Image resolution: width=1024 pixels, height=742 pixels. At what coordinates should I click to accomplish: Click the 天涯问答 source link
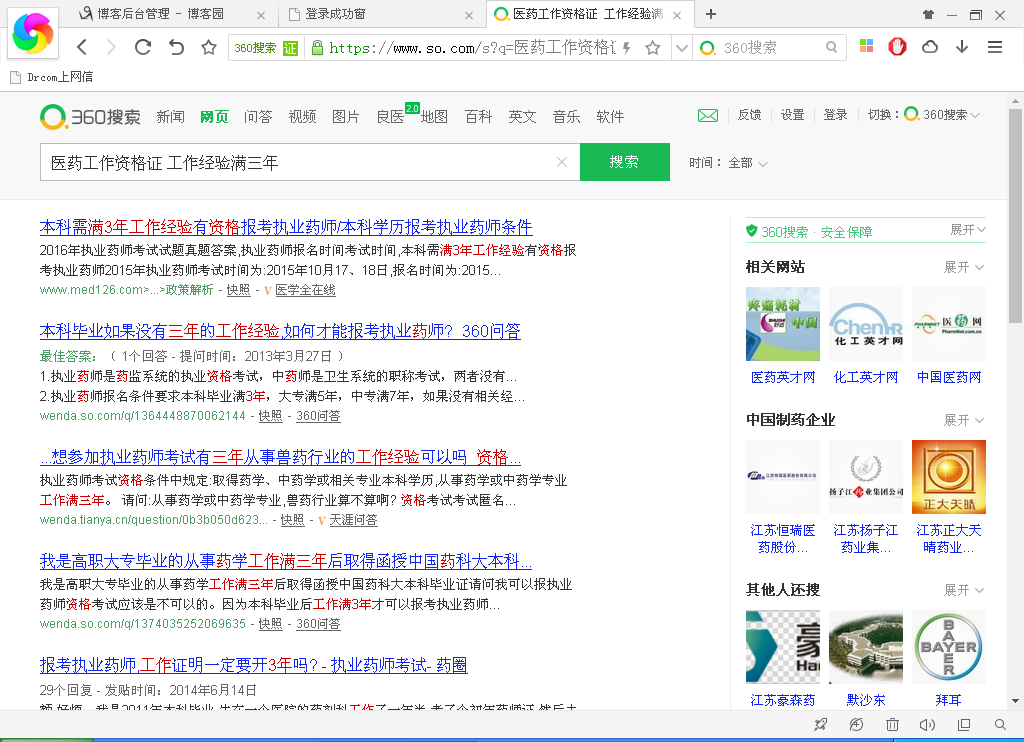pyautogui.click(x=353, y=520)
